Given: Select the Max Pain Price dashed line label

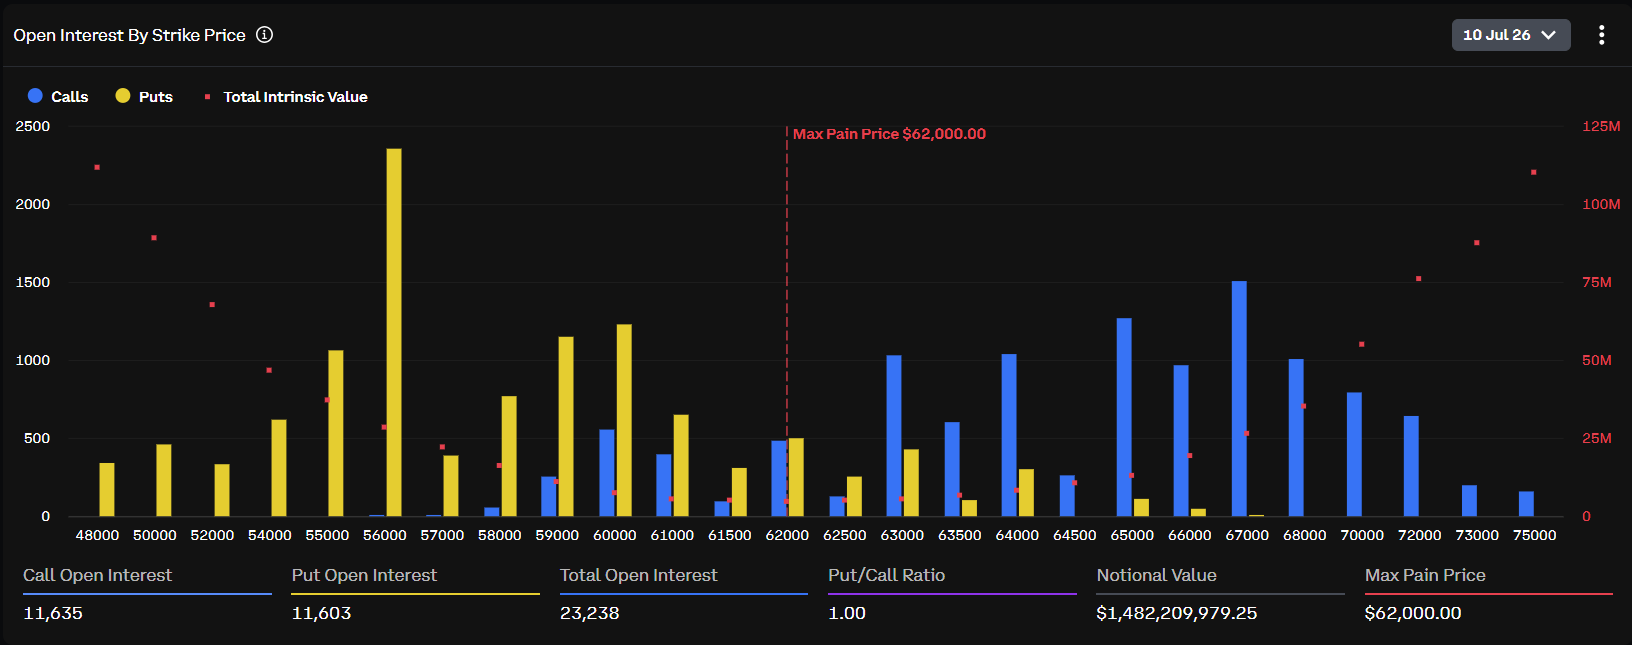Looking at the screenshot, I should click(889, 134).
